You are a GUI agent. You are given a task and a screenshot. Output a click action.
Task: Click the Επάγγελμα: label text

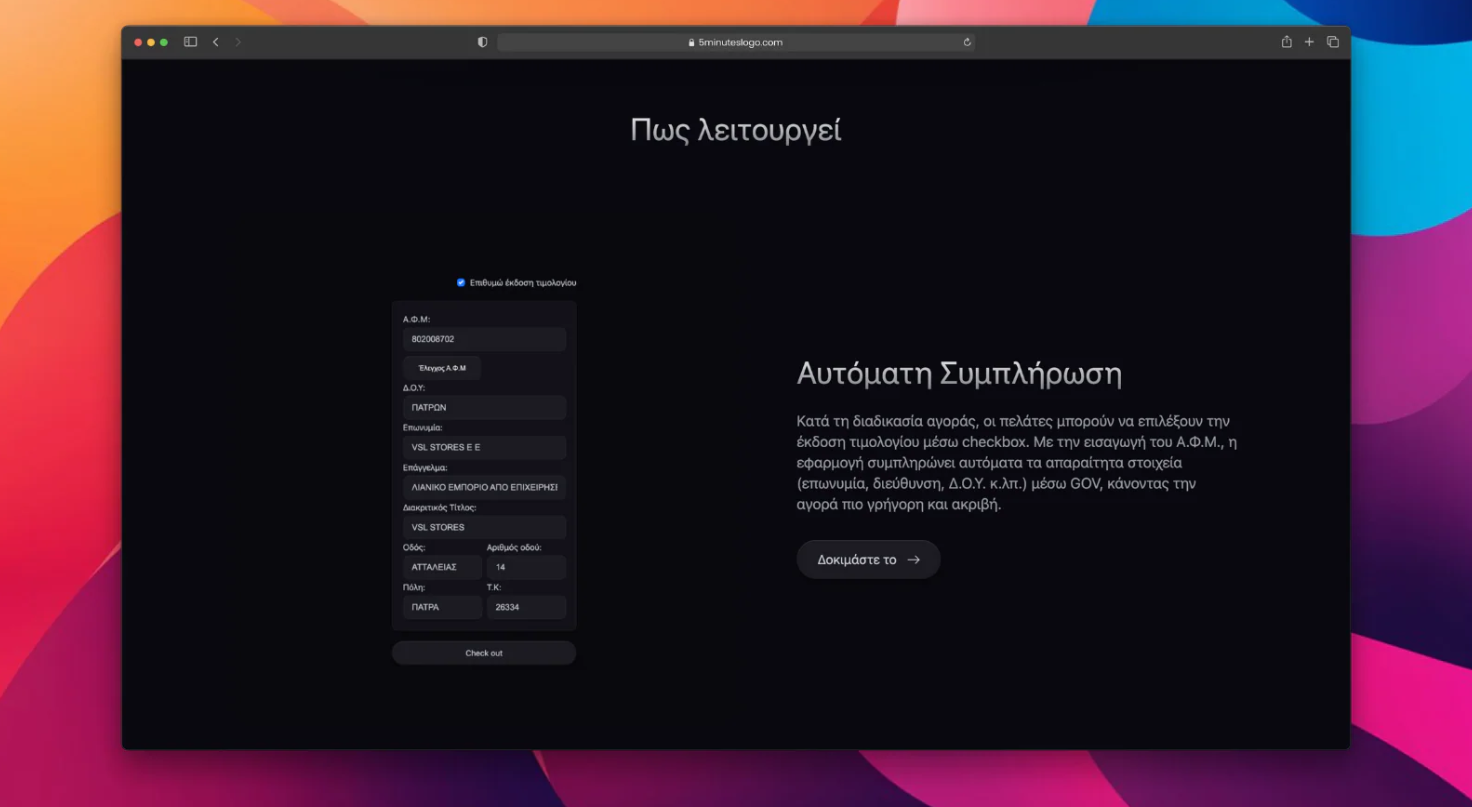[x=425, y=467]
